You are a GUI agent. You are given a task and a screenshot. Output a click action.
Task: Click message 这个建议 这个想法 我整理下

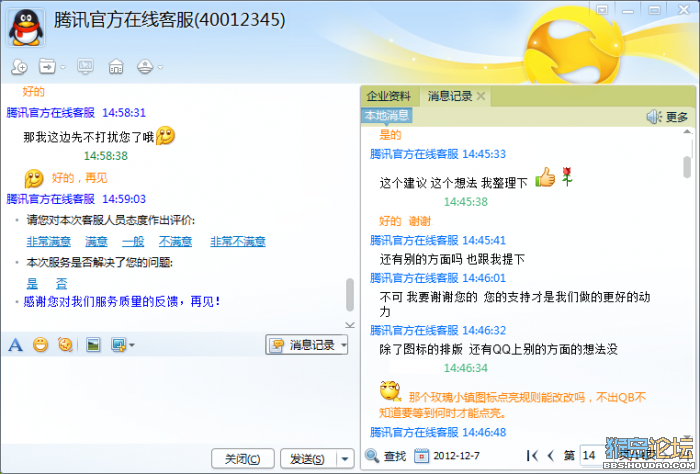click(x=454, y=183)
